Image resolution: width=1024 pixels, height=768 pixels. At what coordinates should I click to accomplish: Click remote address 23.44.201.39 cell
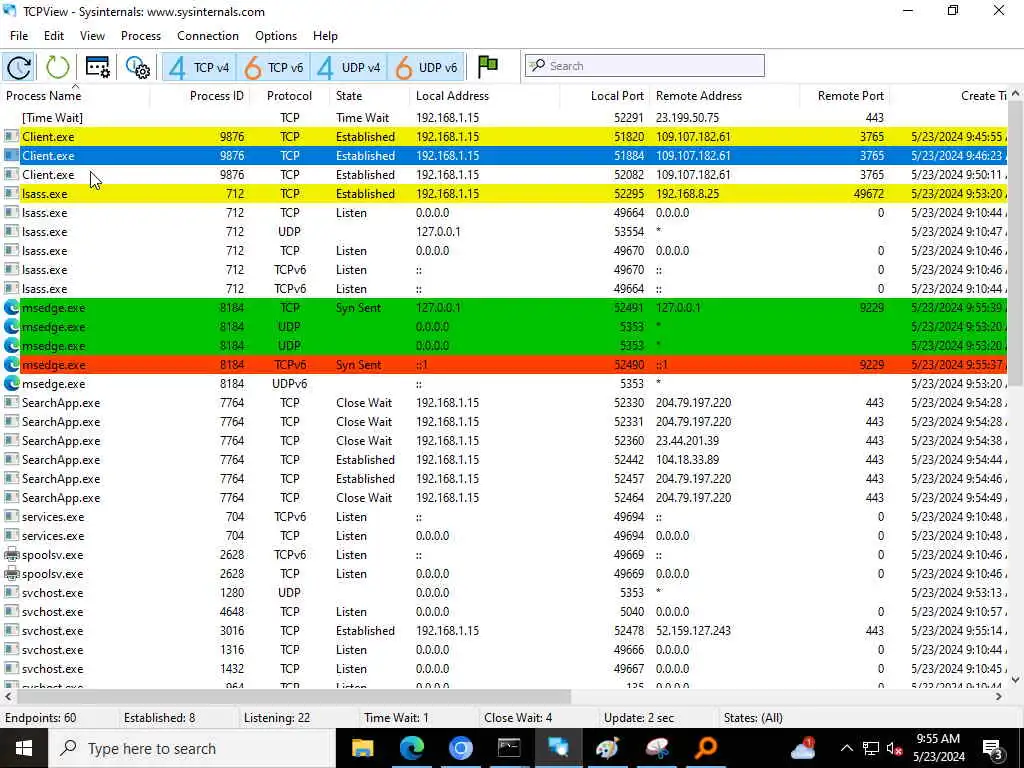click(687, 441)
